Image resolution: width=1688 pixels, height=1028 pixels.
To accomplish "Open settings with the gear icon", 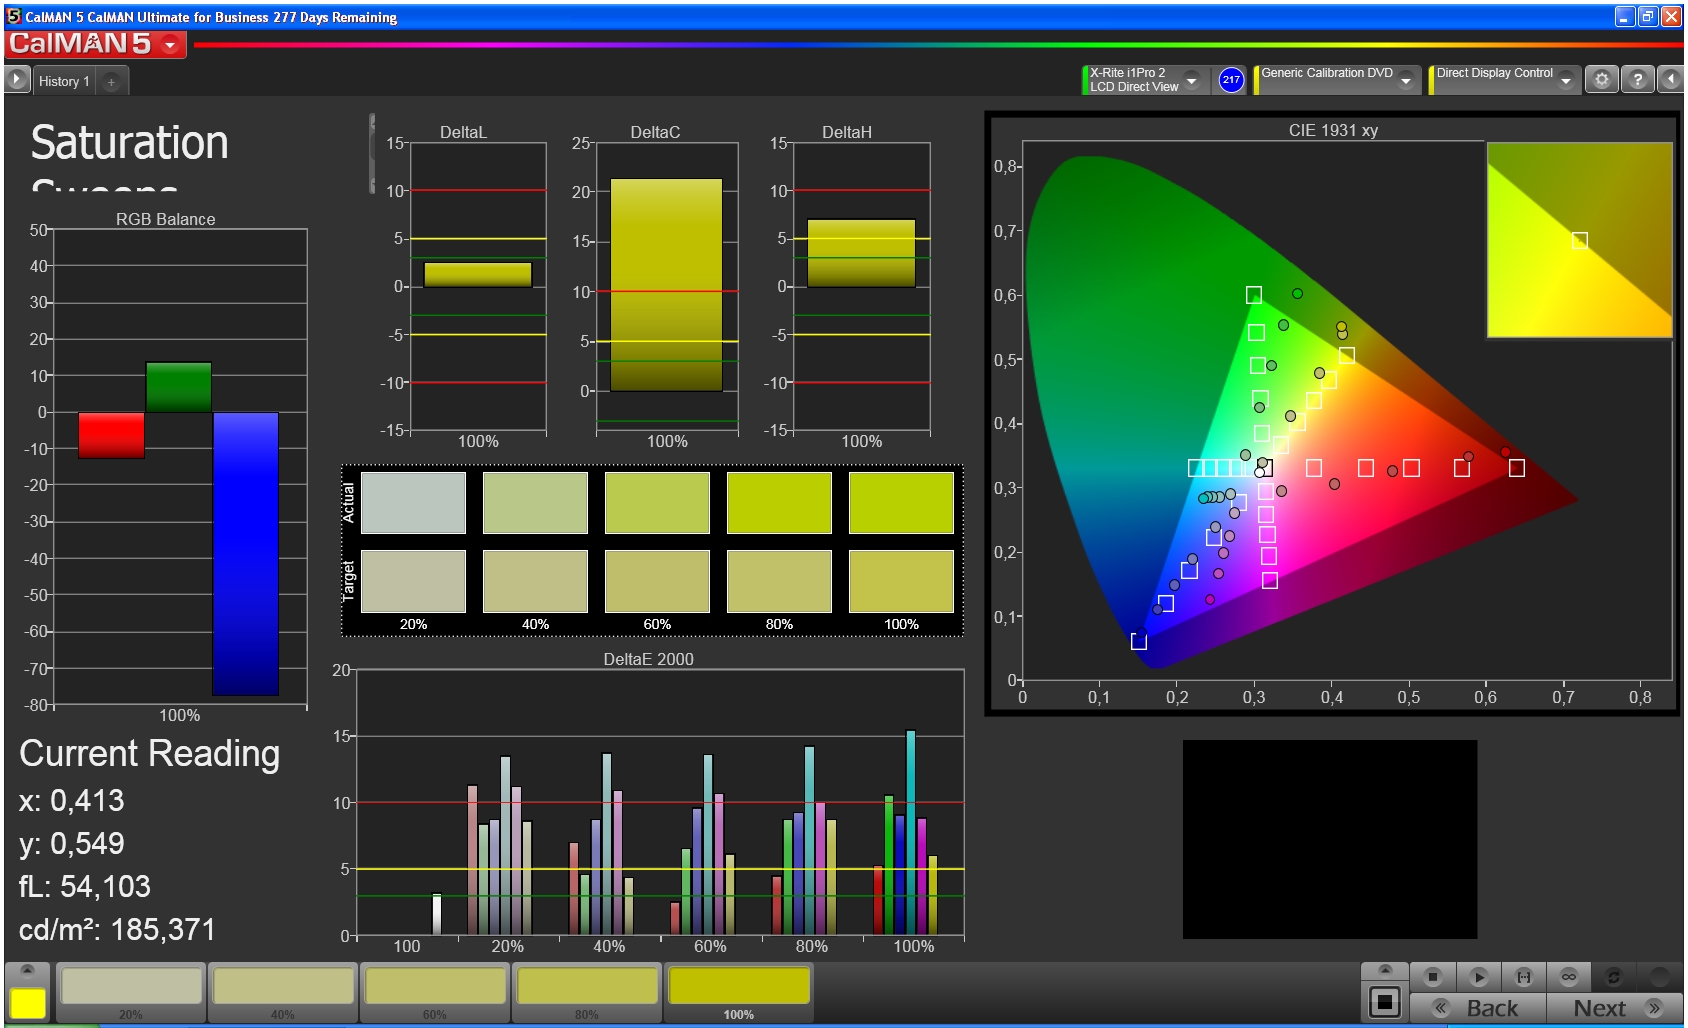I will click(1602, 79).
